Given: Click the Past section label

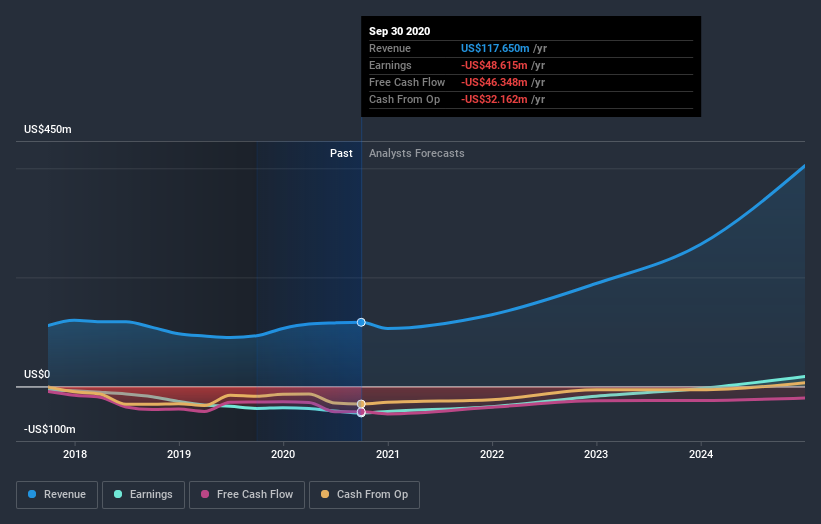Looking at the screenshot, I should 341,153.
